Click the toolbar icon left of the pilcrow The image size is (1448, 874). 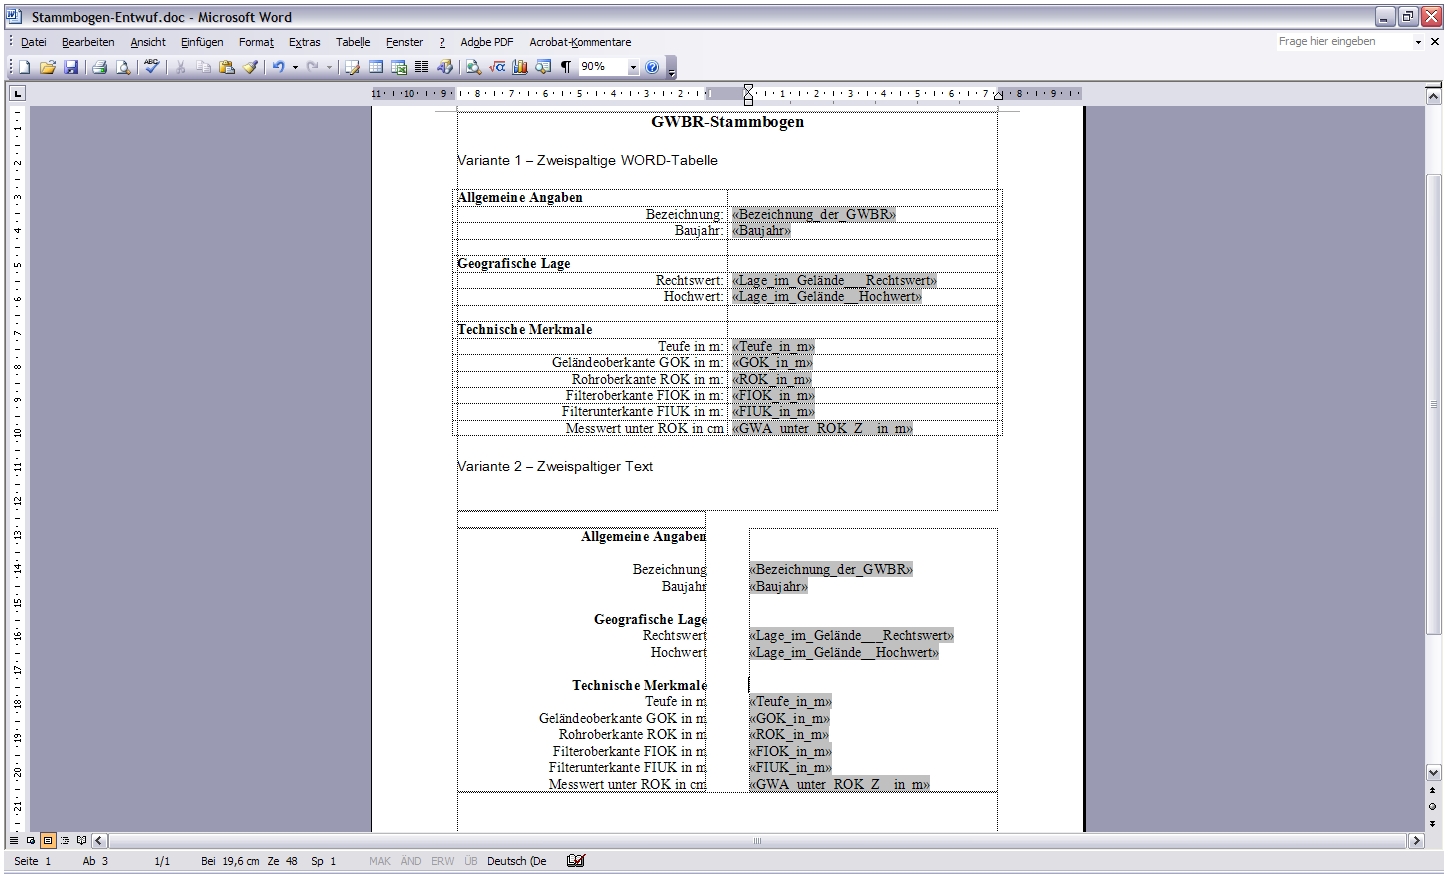pyautogui.click(x=543, y=67)
